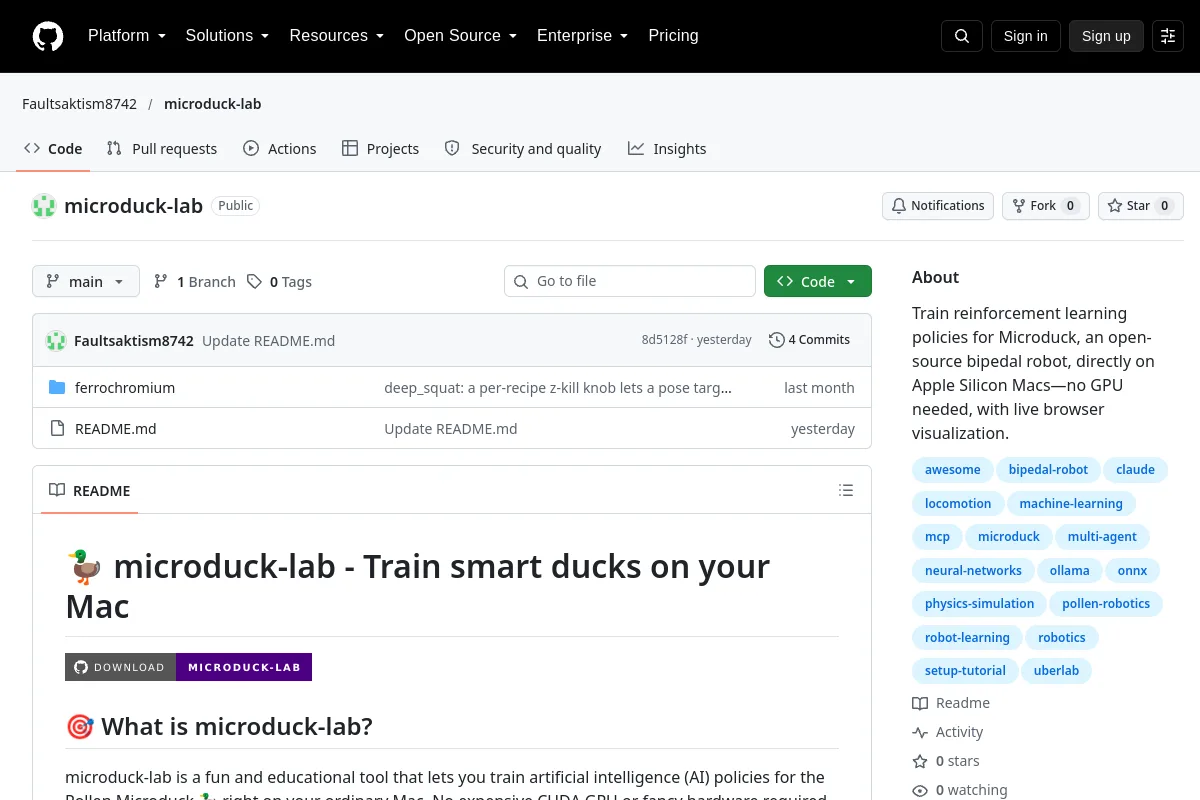The image size is (1200, 800).
Task: Click the branch icon beside 1 Branch
Action: click(x=161, y=282)
